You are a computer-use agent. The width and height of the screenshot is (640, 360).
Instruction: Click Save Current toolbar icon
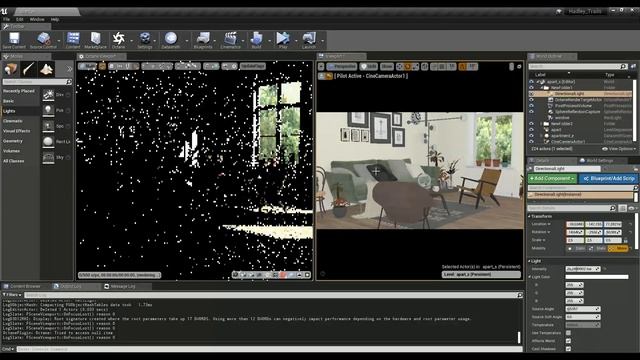[x=14, y=39]
